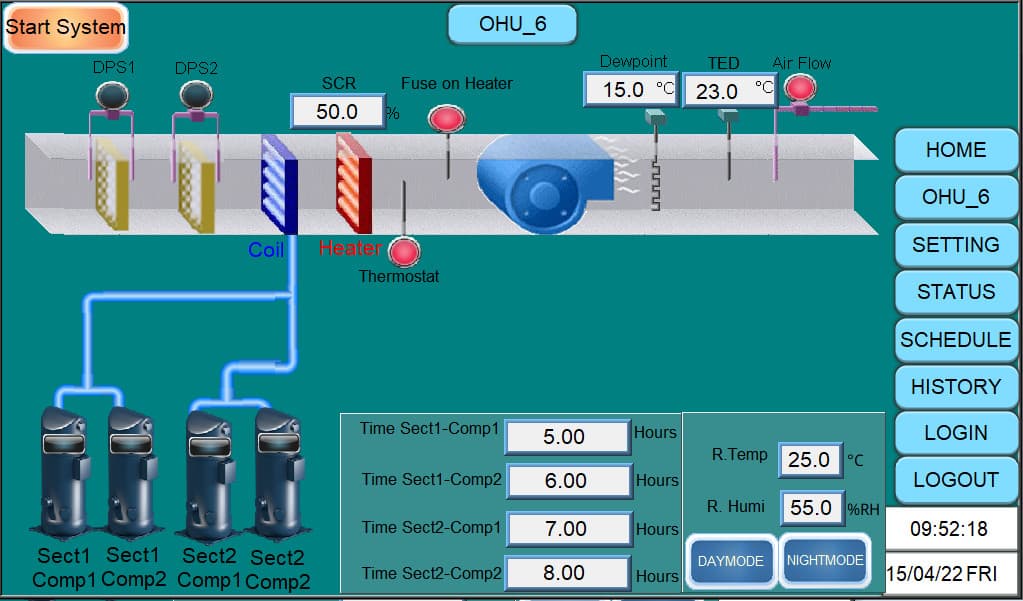Viewport: 1023px width, 601px height.
Task: Select the SCR percentage value field
Action: coord(337,112)
